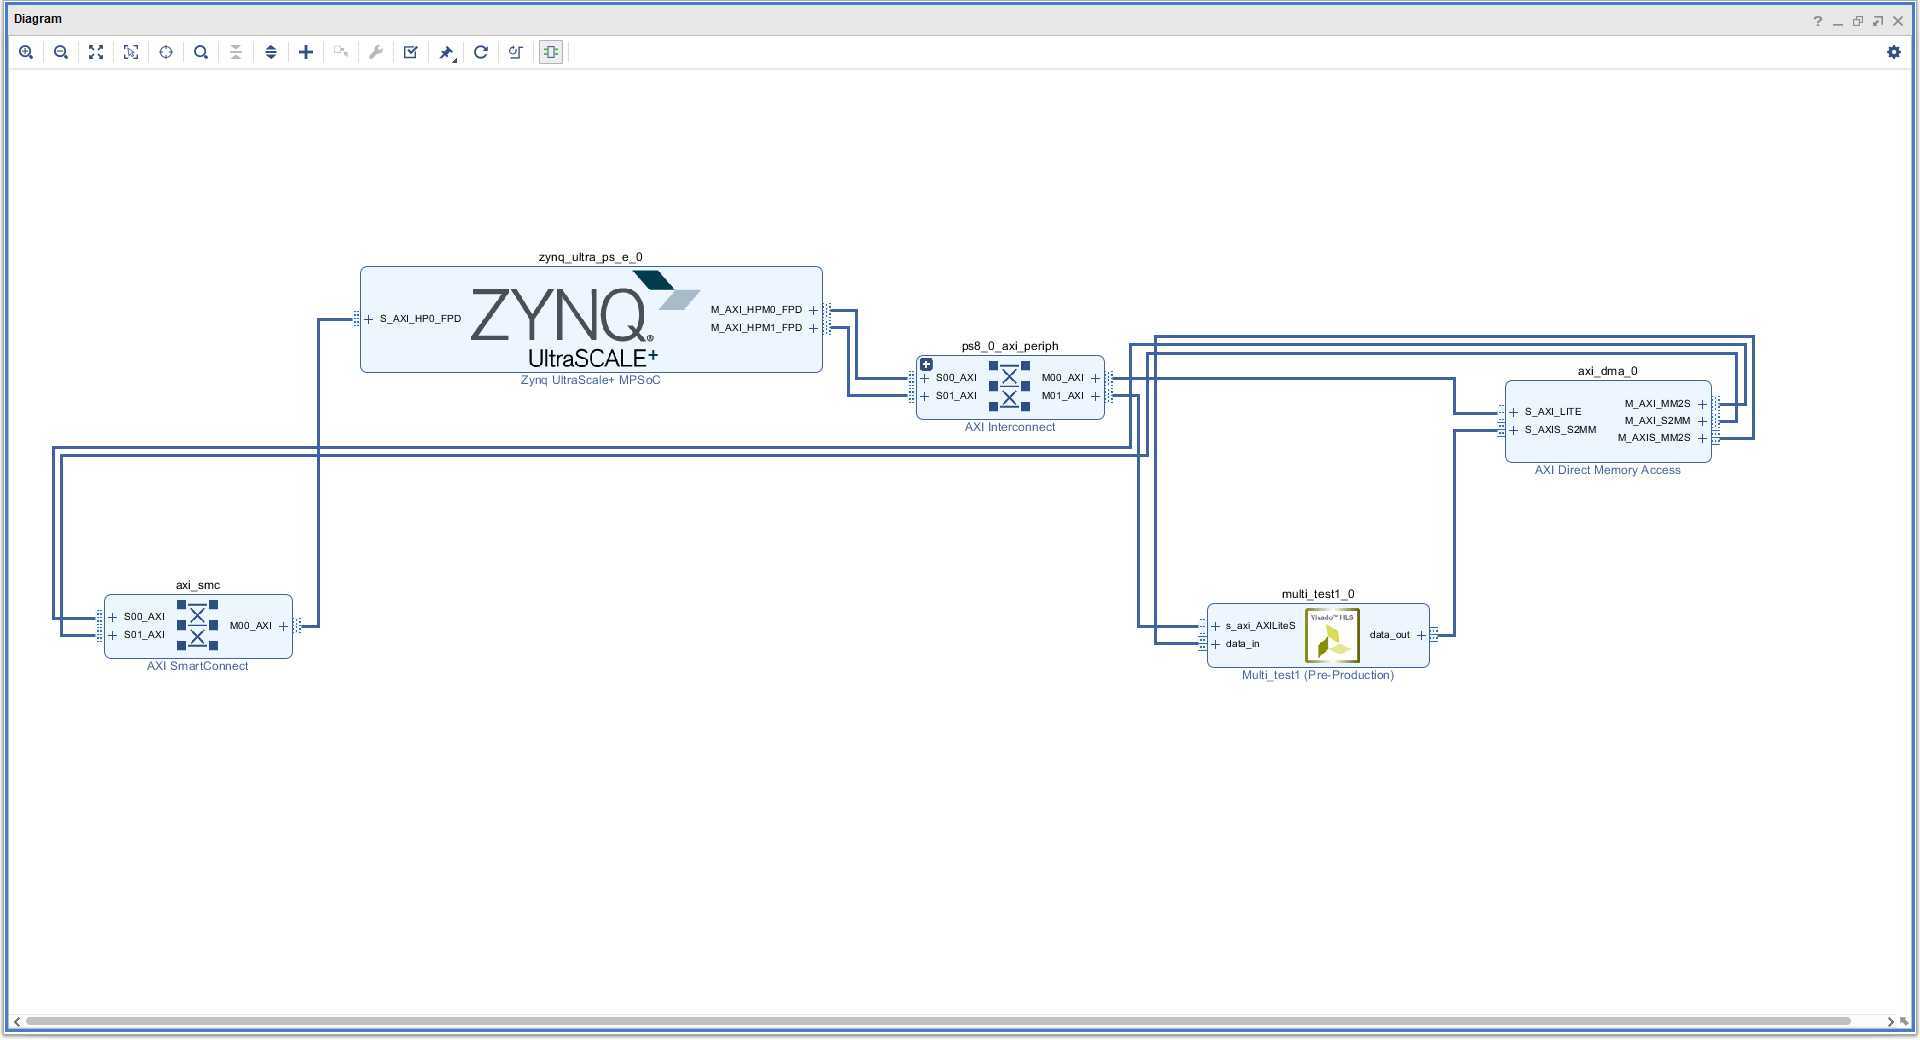Click the Regenerate Layout icon
The width and height of the screenshot is (1920, 1040).
point(481,52)
